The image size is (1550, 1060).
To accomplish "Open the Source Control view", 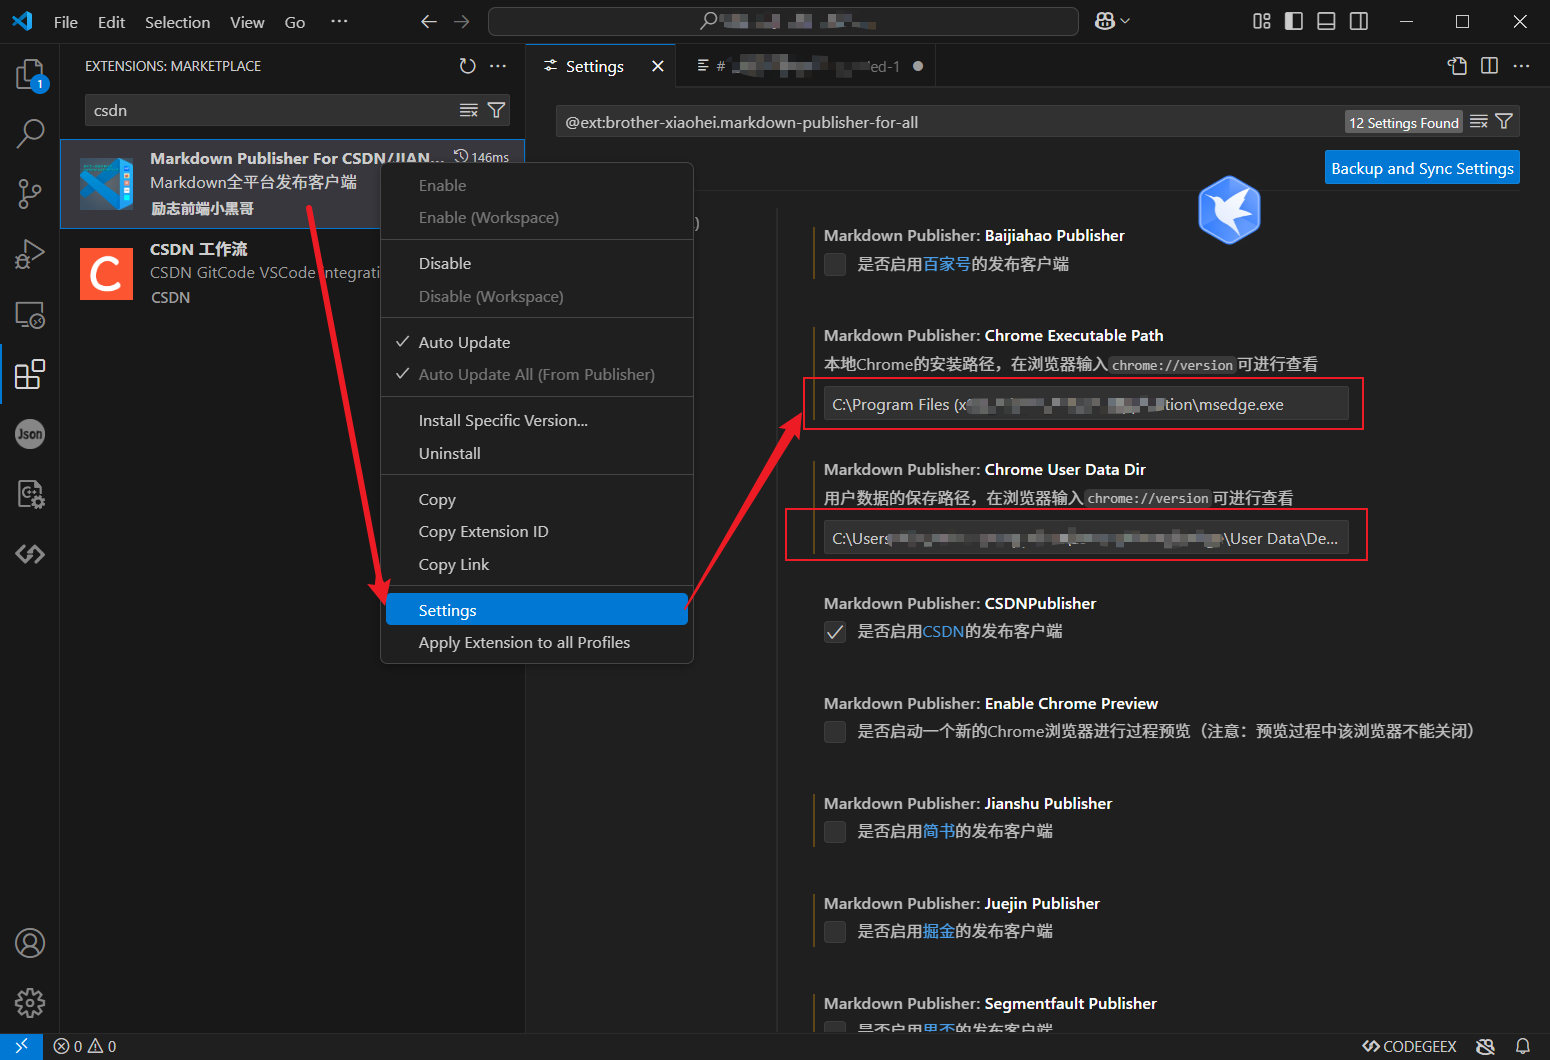I will [30, 194].
